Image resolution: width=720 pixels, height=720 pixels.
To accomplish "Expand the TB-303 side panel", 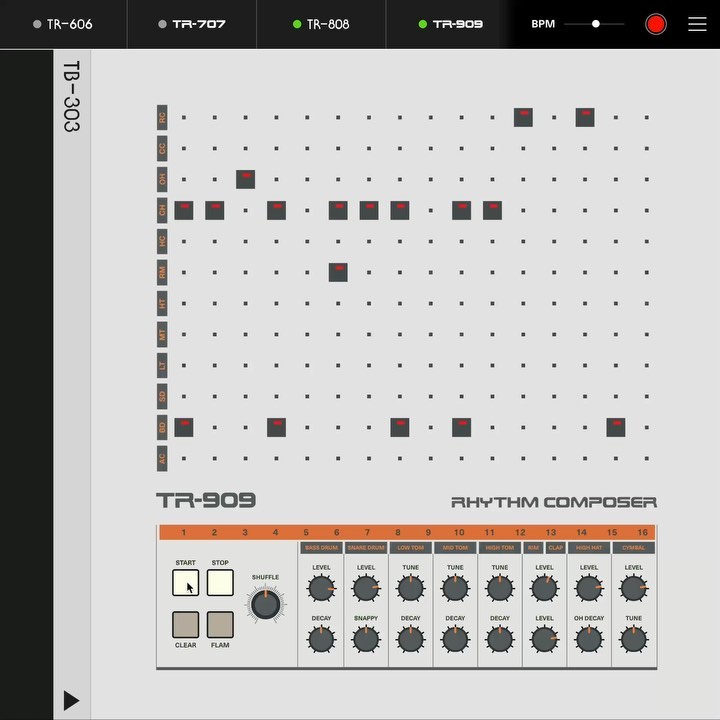I will pyautogui.click(x=71, y=96).
